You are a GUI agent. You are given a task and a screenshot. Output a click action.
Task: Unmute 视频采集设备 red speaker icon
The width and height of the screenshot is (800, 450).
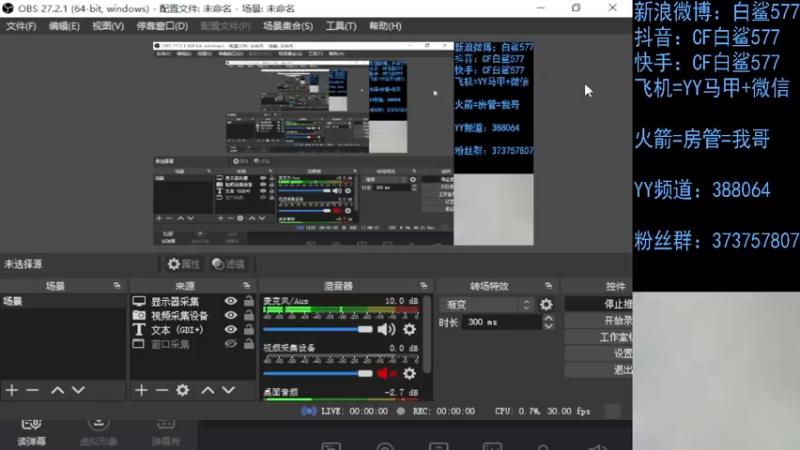point(386,373)
